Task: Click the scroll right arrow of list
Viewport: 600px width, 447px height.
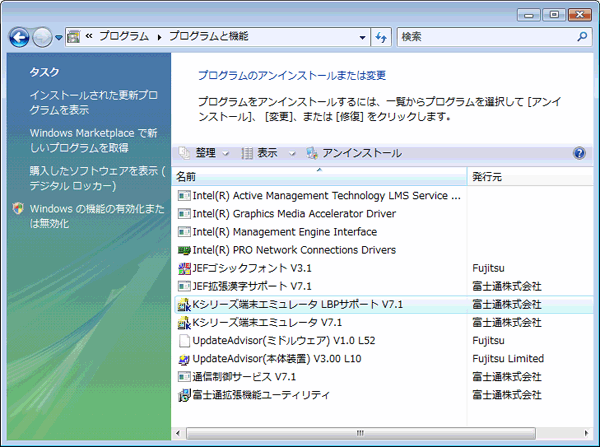Action: point(587,433)
